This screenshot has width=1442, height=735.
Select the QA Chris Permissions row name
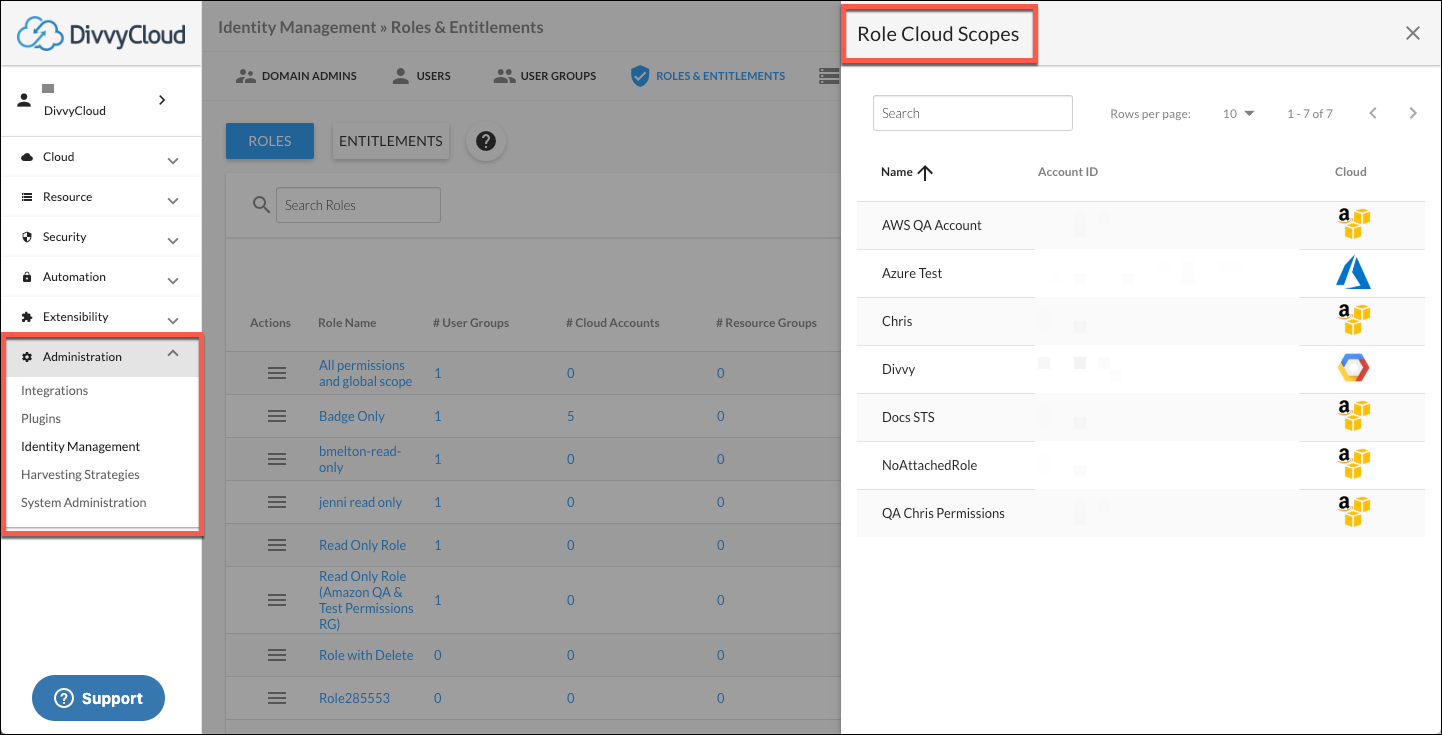[943, 513]
